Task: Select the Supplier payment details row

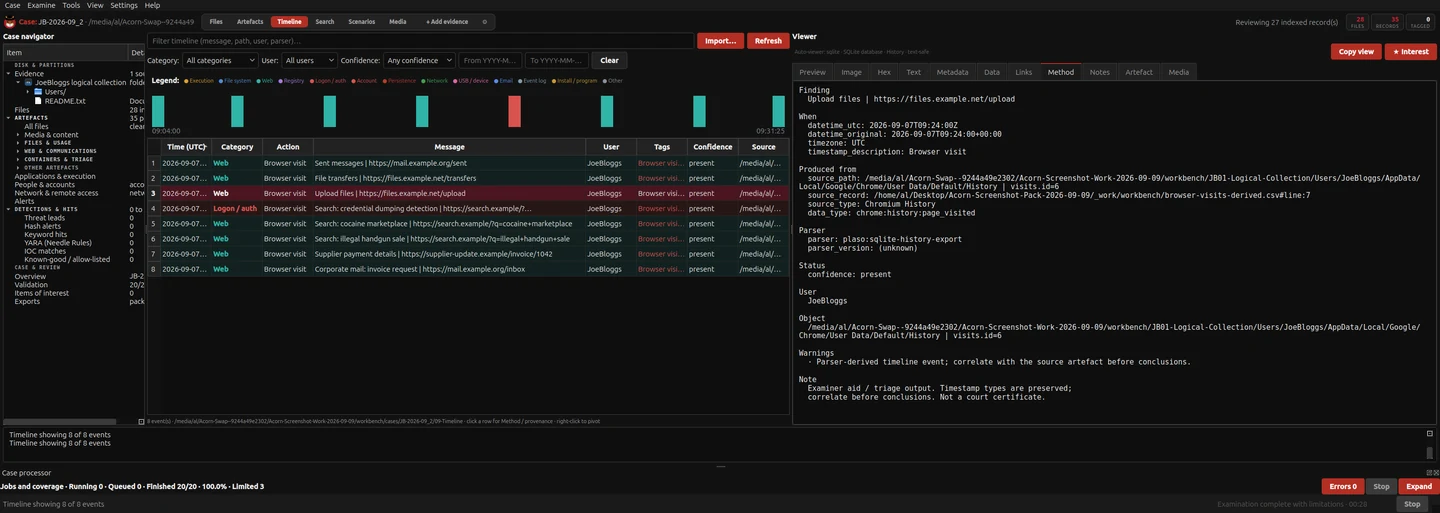Action: click(x=468, y=254)
